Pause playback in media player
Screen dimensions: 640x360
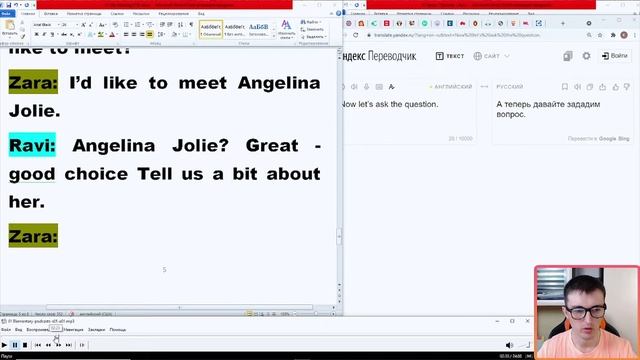15,345
